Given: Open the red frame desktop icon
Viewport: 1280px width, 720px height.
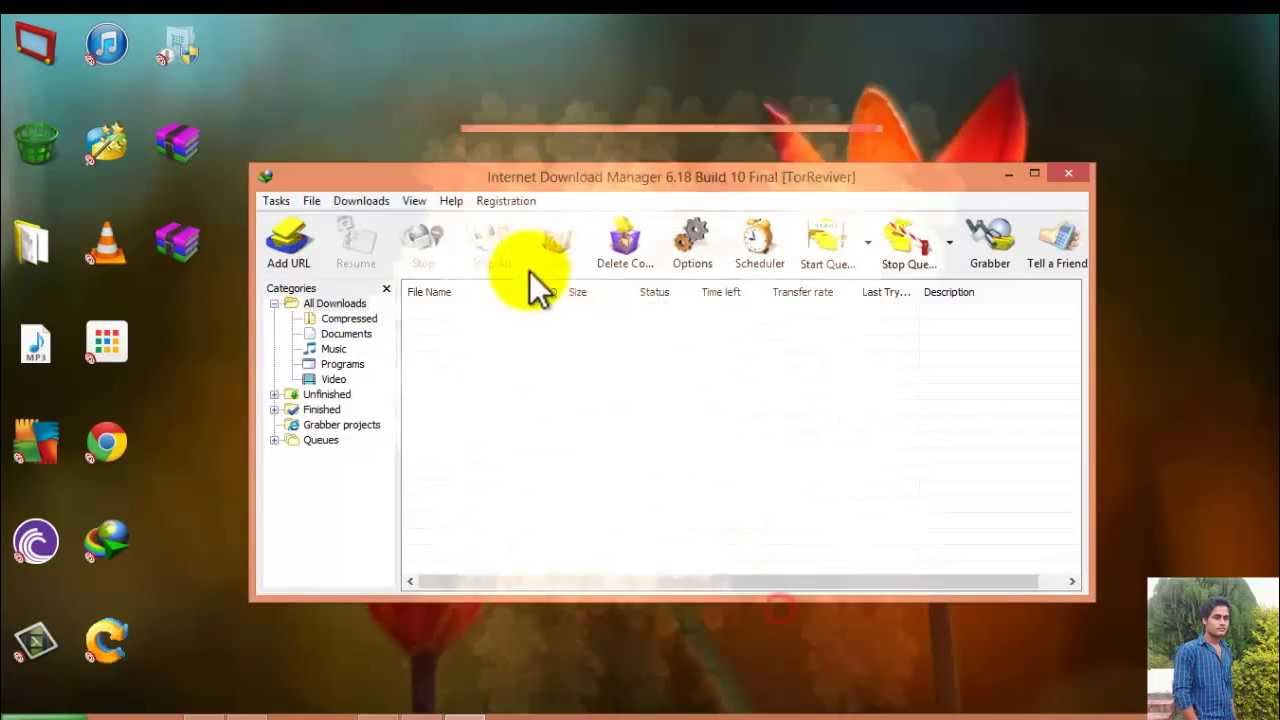Looking at the screenshot, I should 36,44.
